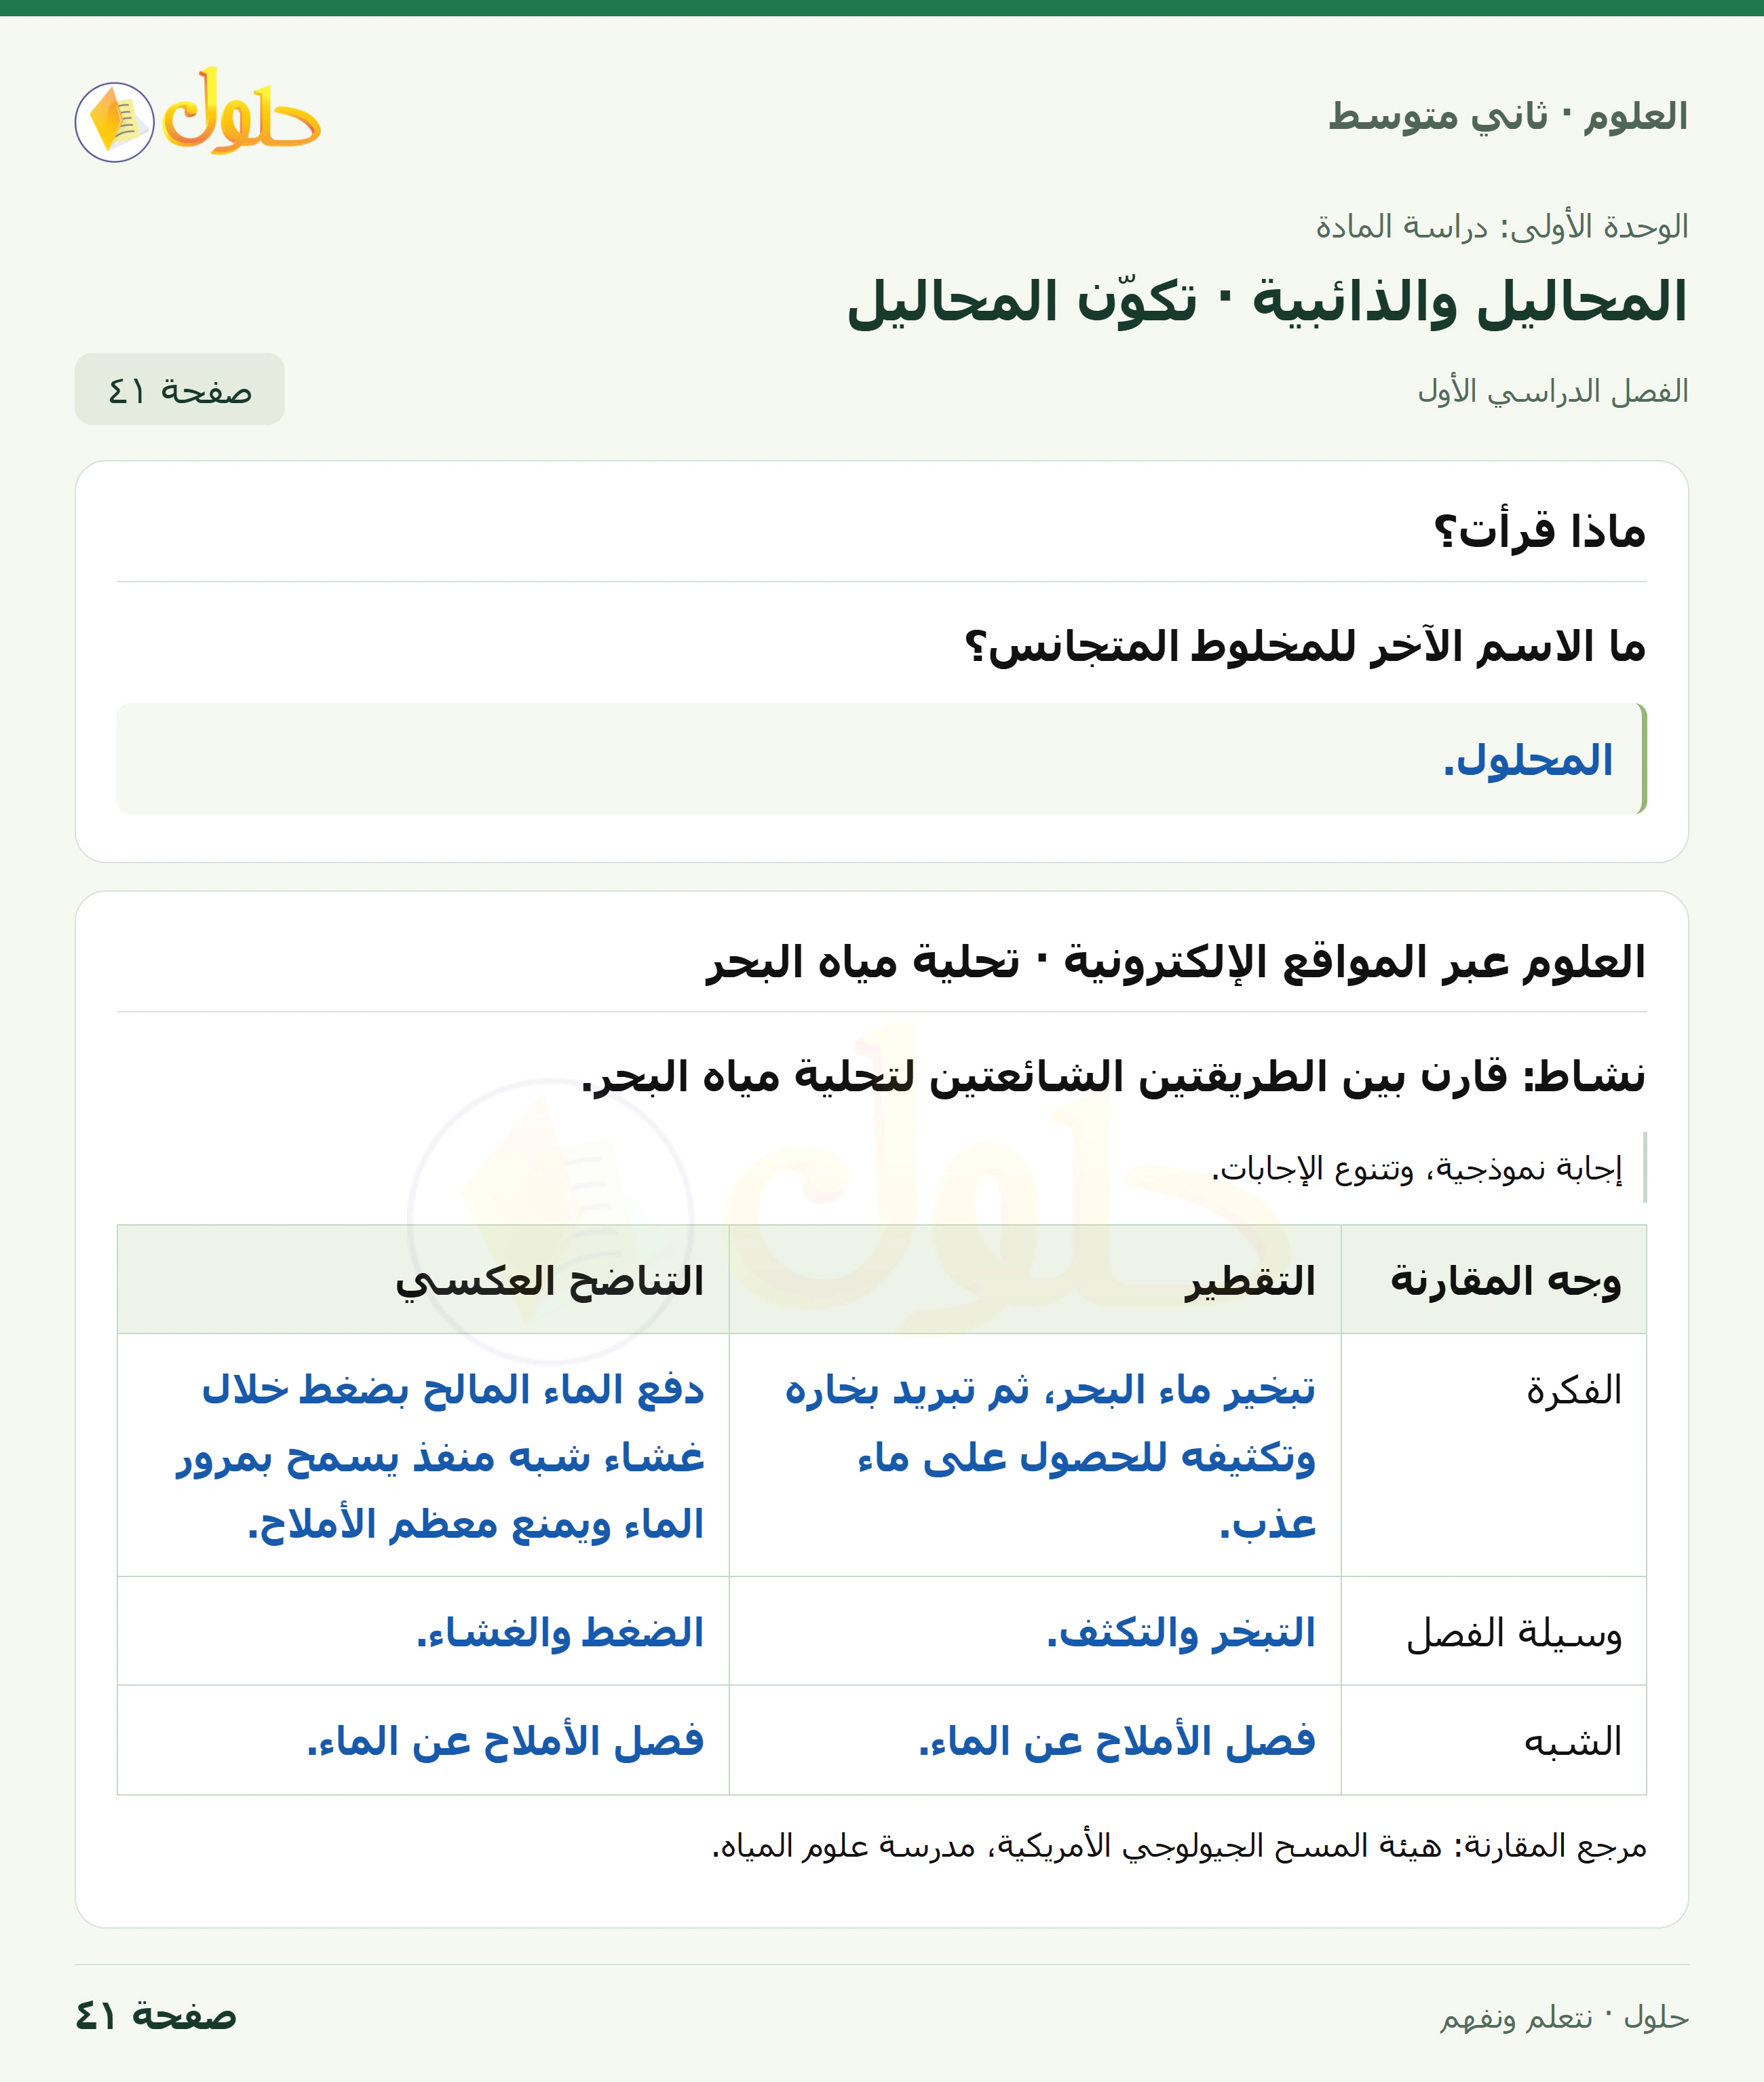
Task: Click the حلول logo icon
Action: 198,116
